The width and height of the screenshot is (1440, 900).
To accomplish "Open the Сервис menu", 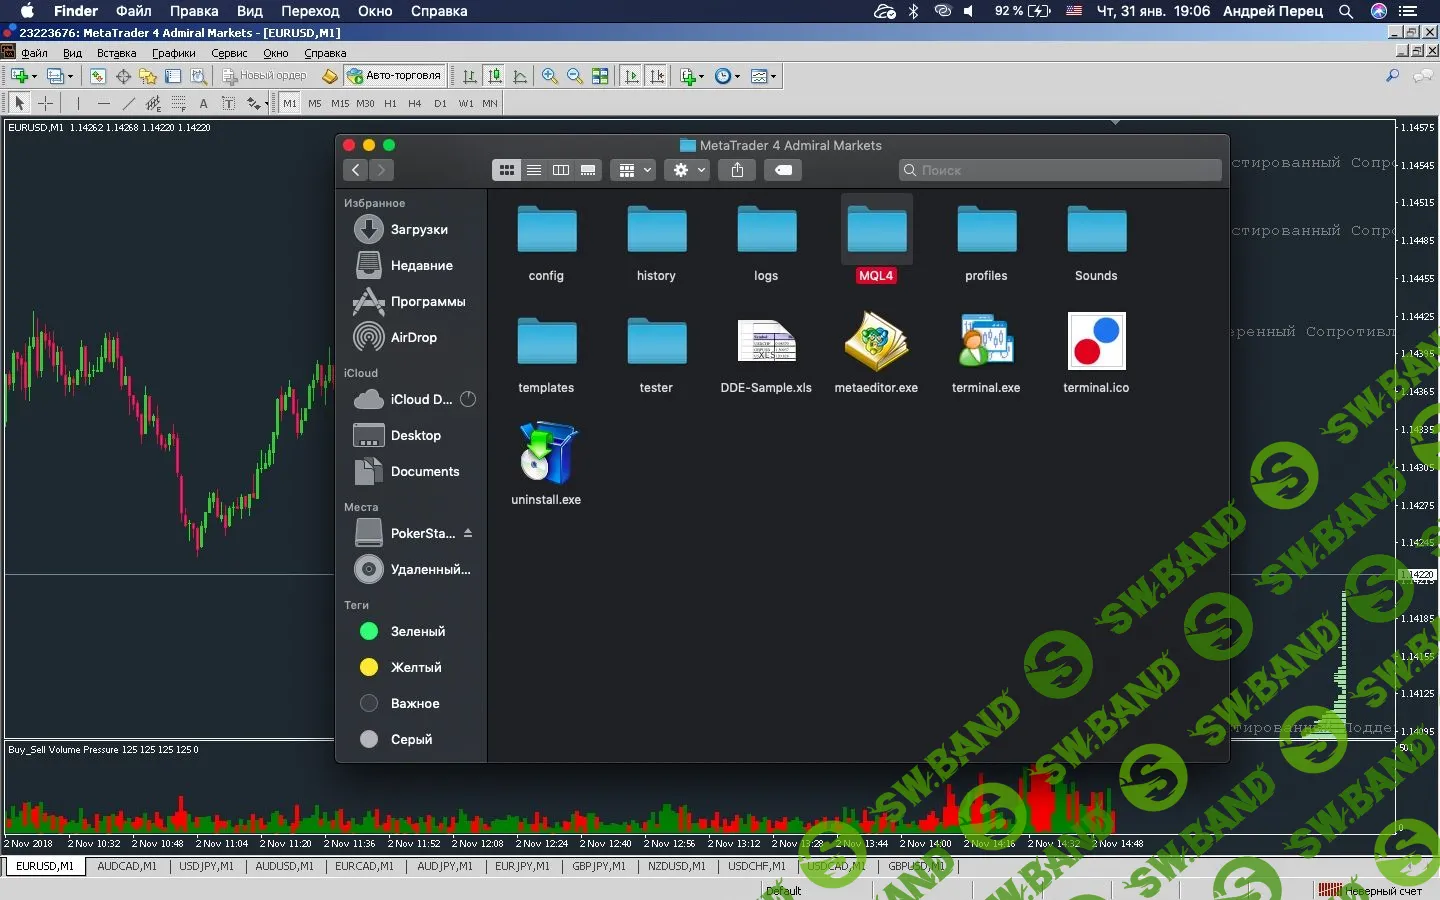I will pyautogui.click(x=229, y=53).
